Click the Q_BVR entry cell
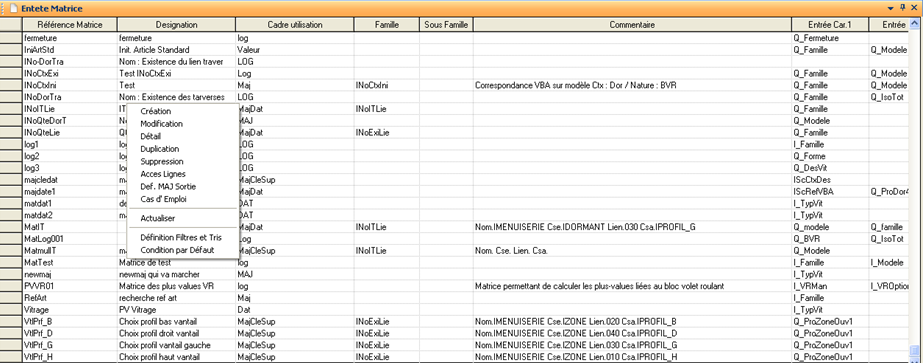The width and height of the screenshot is (923, 363). [830, 239]
